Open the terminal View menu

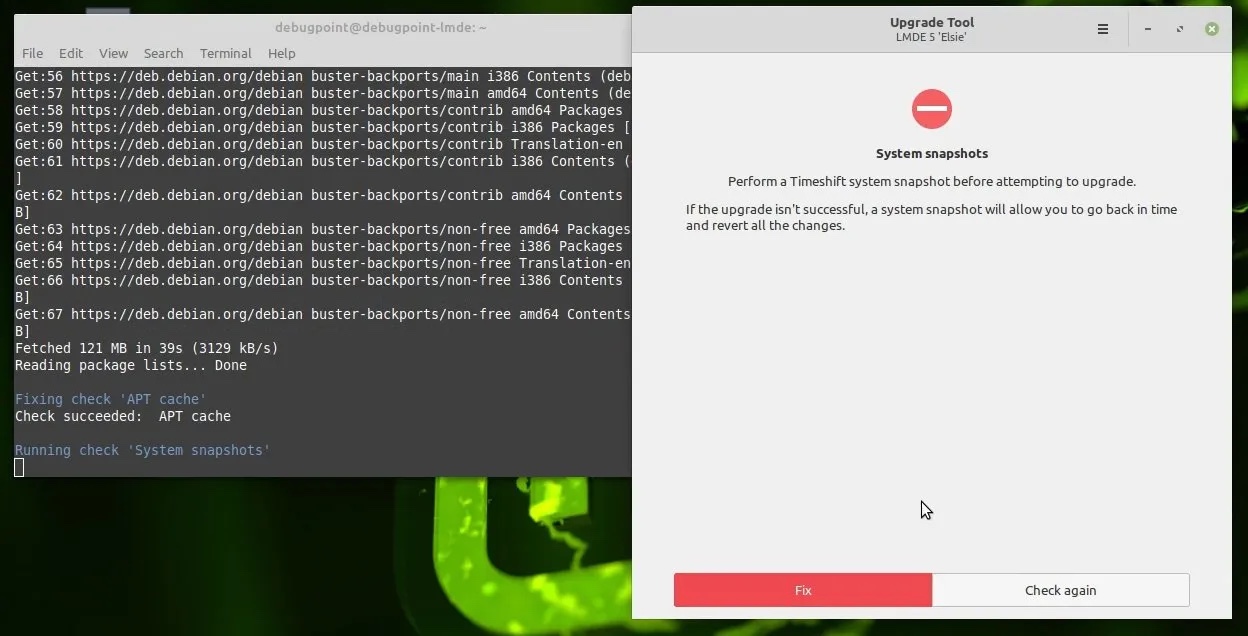tap(113, 53)
